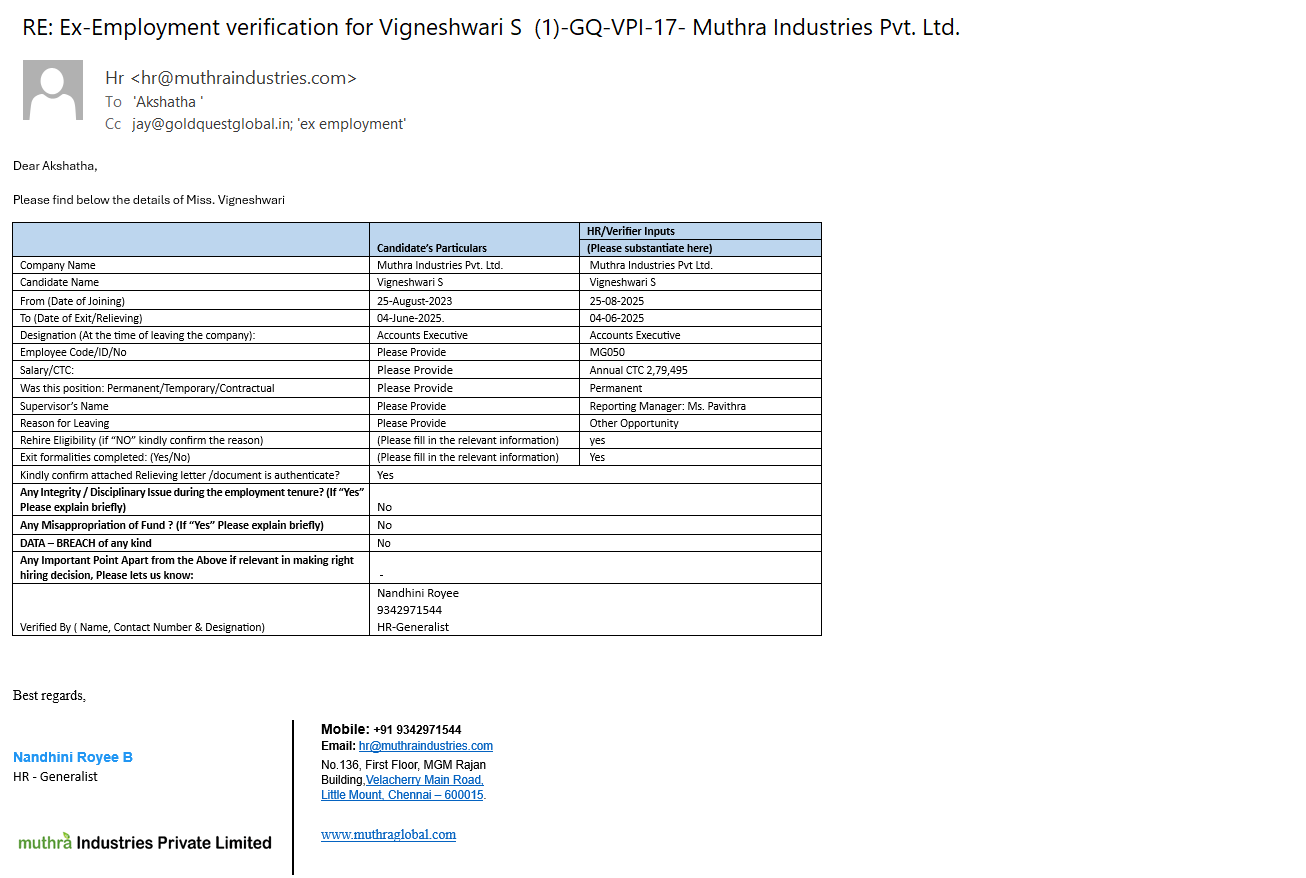Select the 'Salary/CTC:' row label

pos(47,370)
